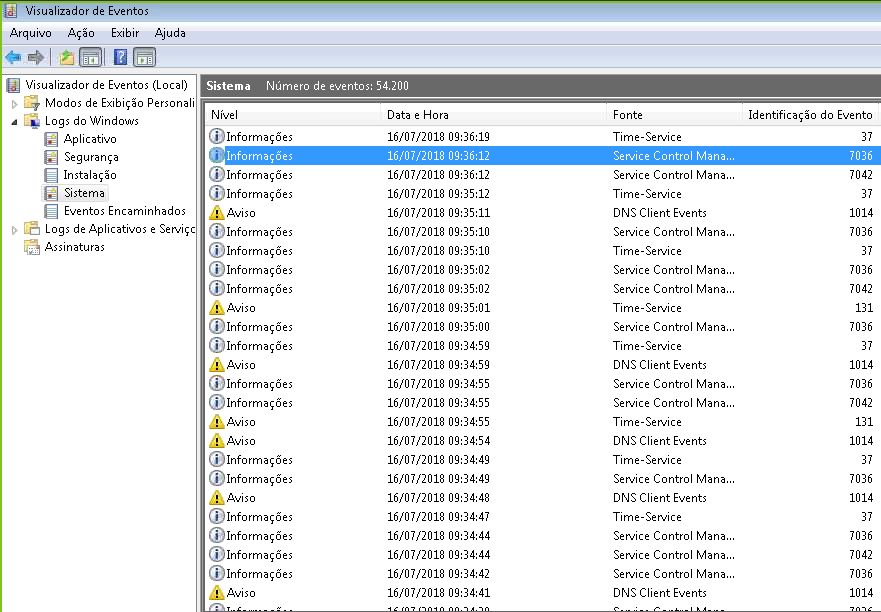Select the Assinaturas tree item
The image size is (881, 612).
point(75,247)
